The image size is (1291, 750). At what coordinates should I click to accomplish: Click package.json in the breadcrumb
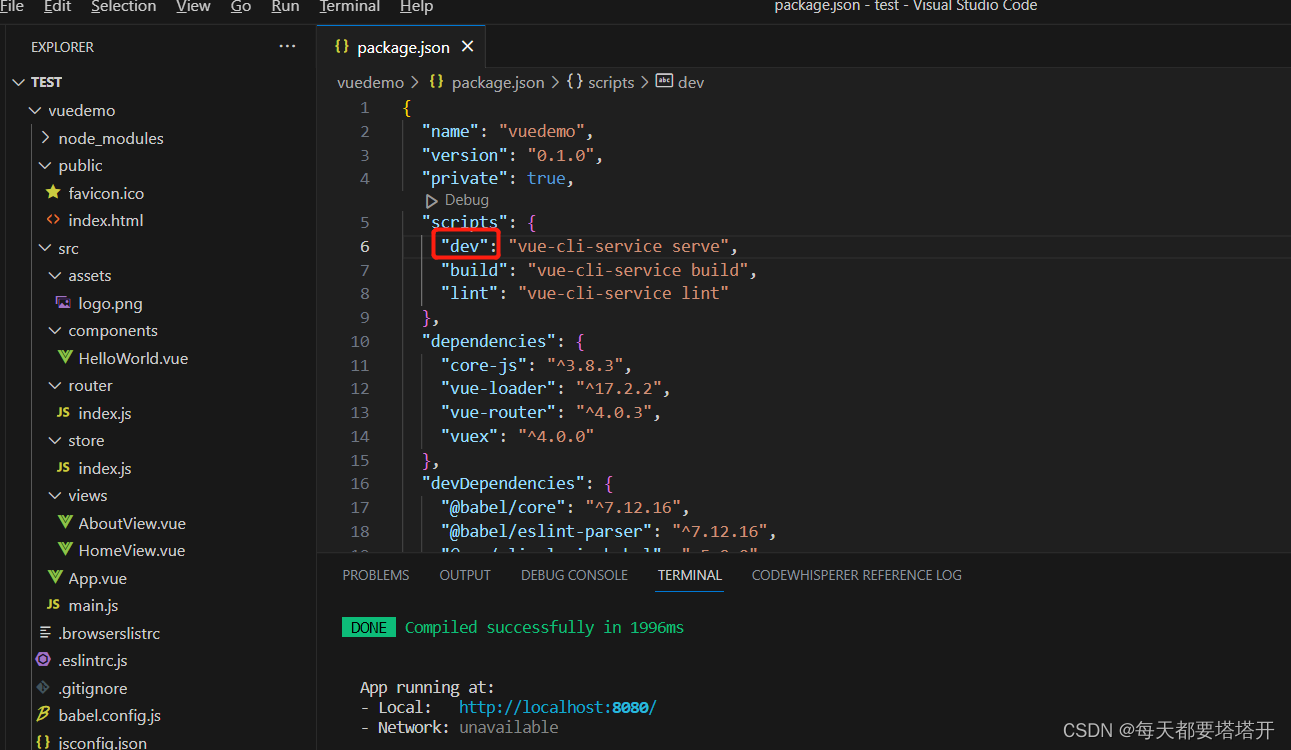coord(498,82)
